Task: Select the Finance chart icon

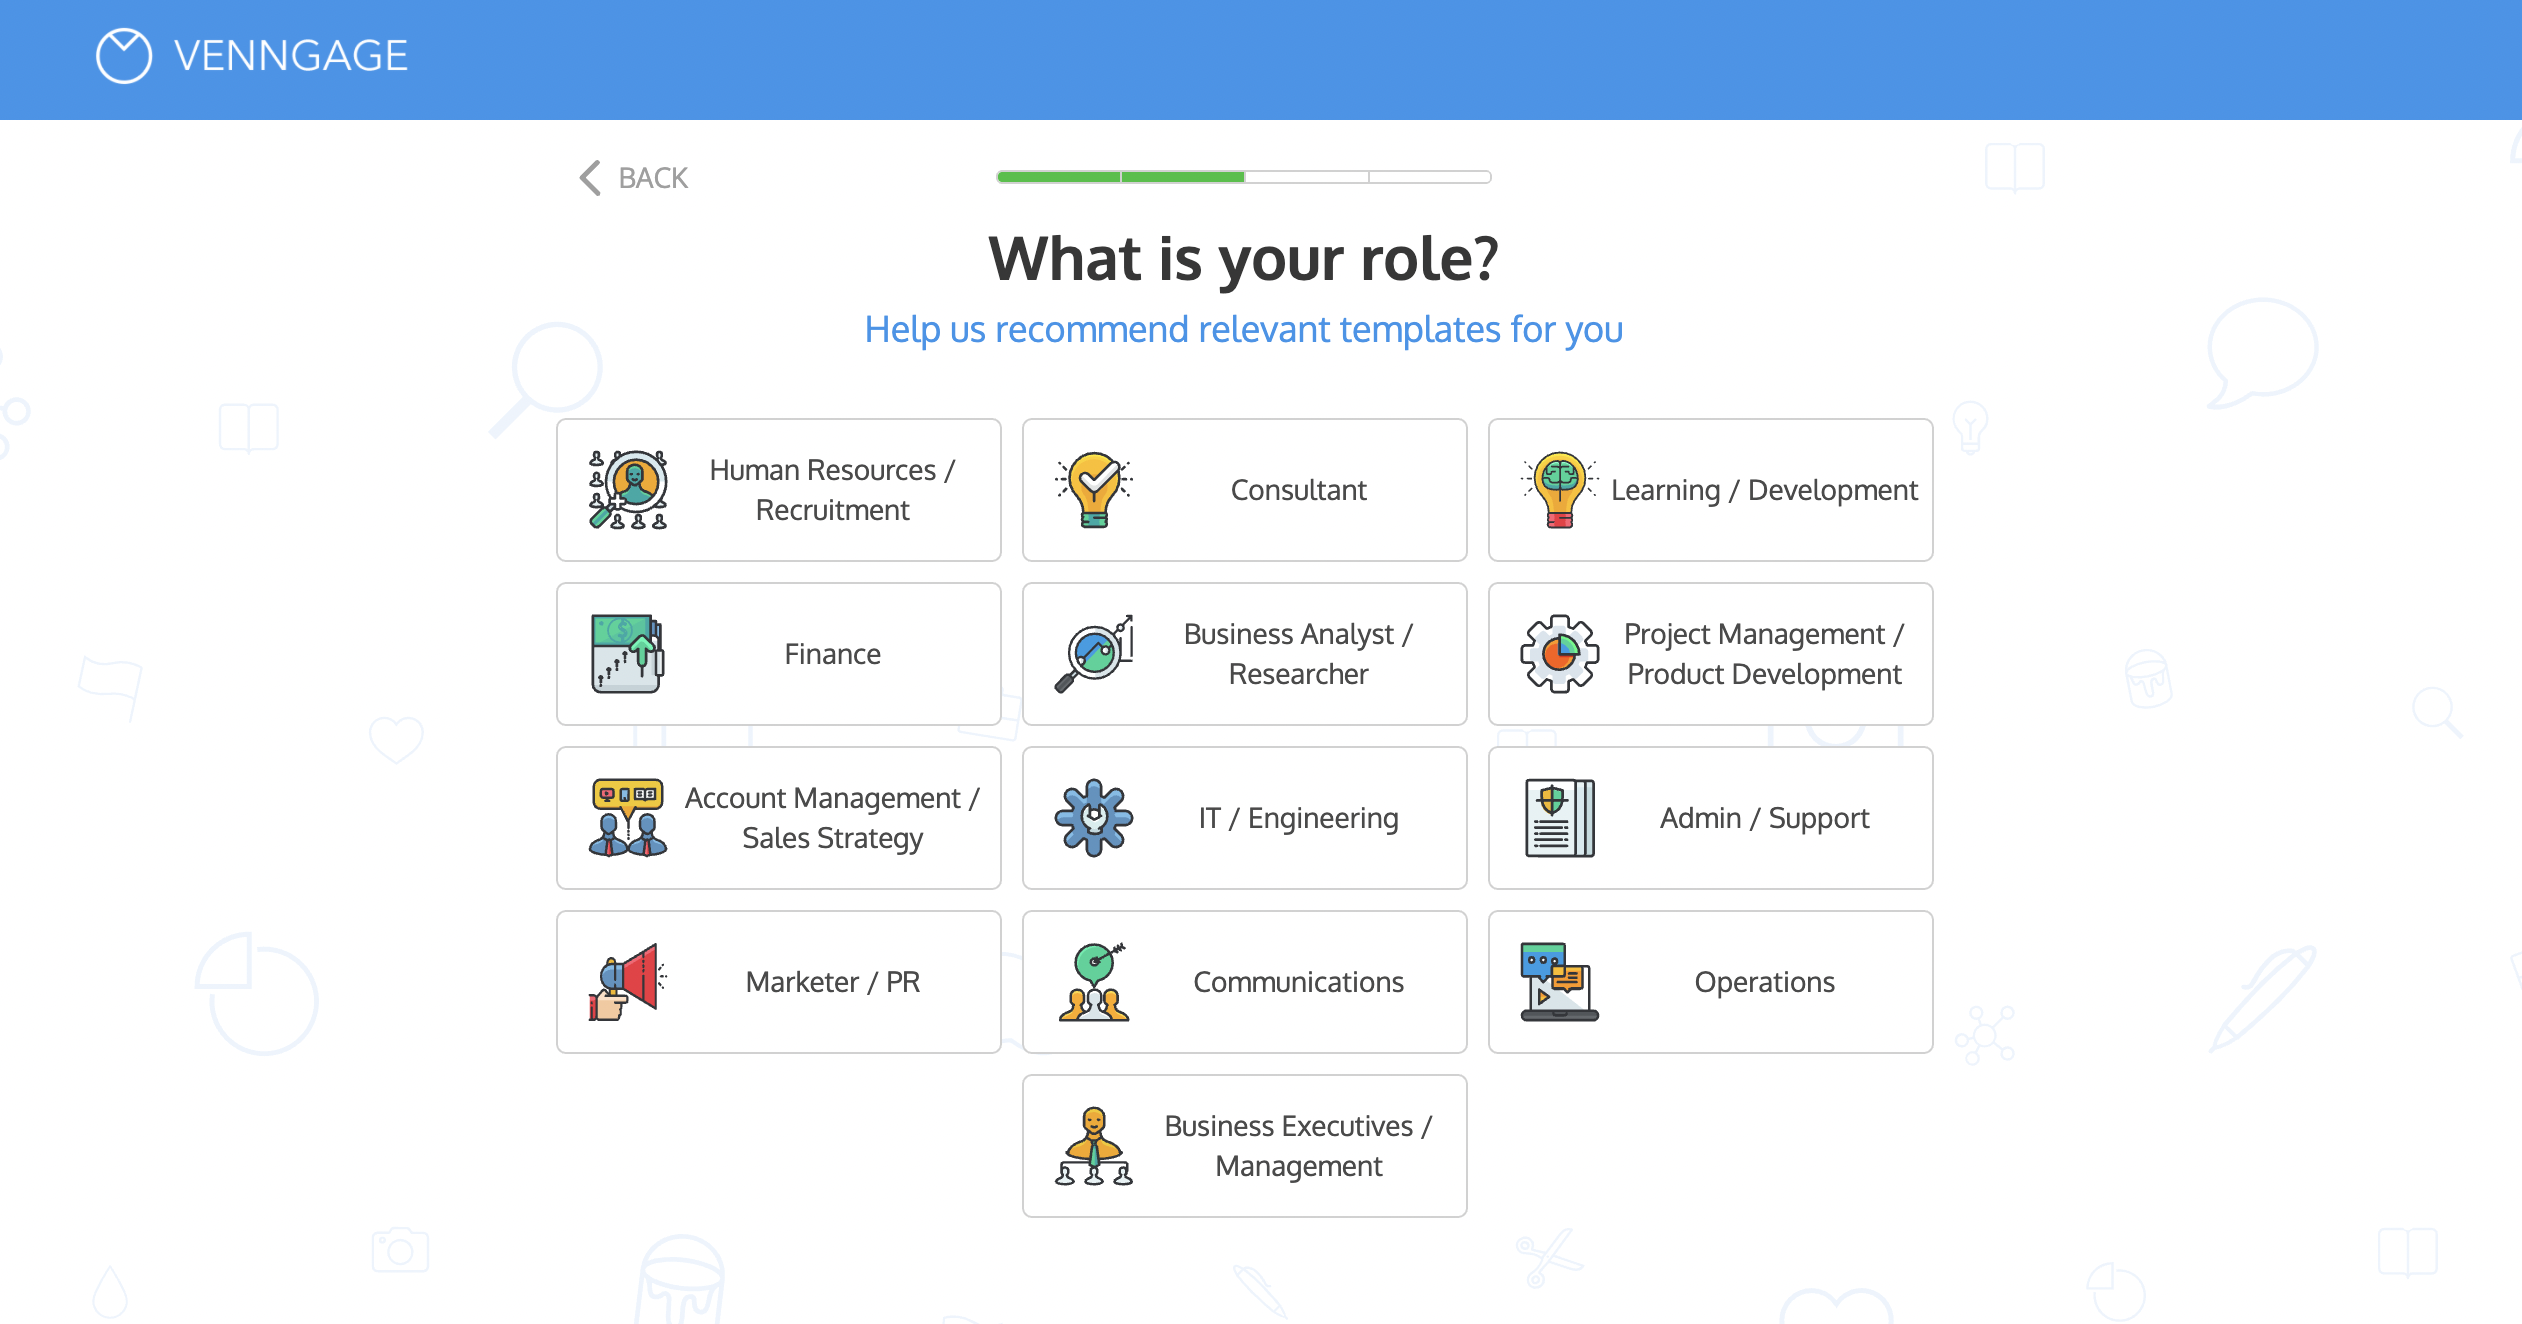Action: [x=630, y=652]
